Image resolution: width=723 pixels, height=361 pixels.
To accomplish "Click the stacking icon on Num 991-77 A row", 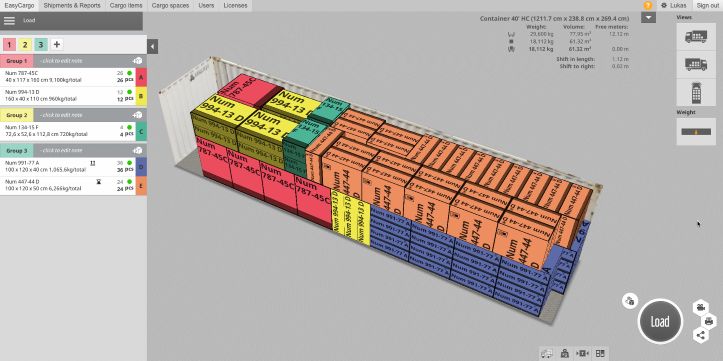I will tap(93, 163).
